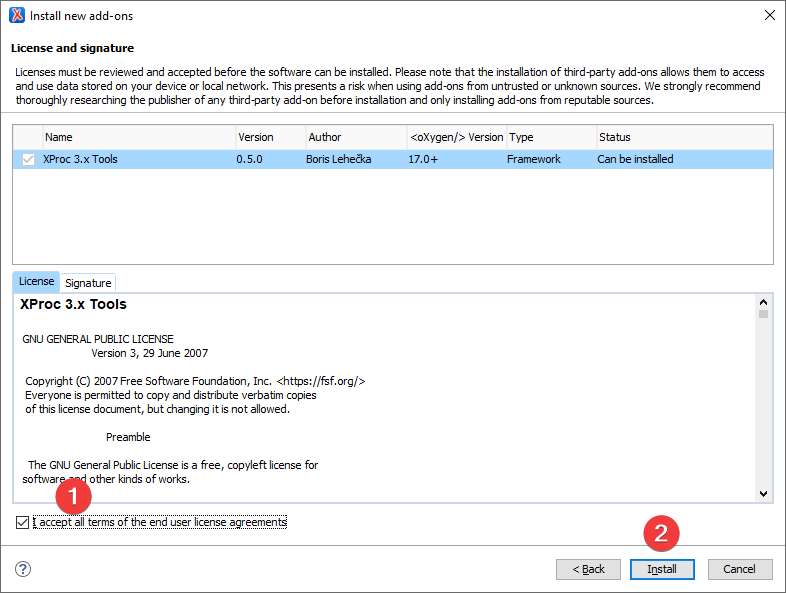Open the Signature tab
Screen dimensions: 786x593
click(88, 283)
